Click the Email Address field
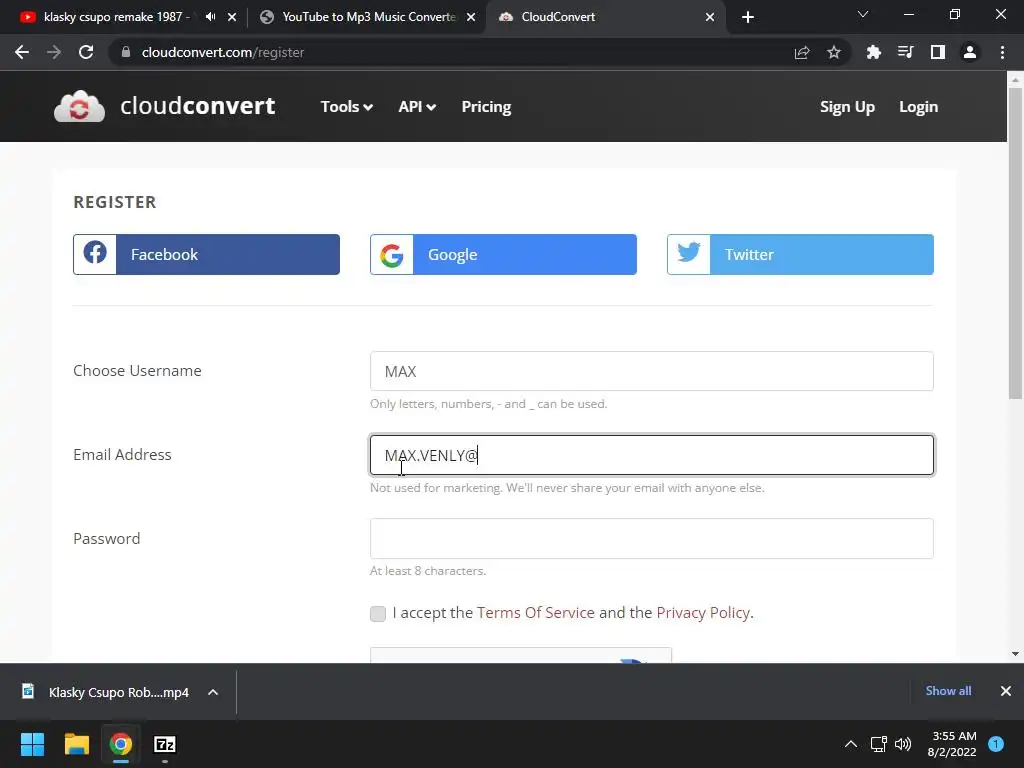Screen dimensions: 1024x768 pyautogui.click(x=651, y=455)
